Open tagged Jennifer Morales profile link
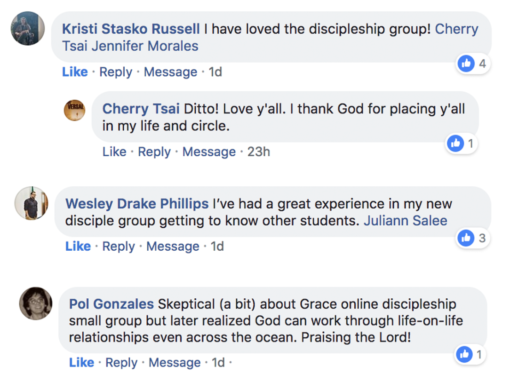The width and height of the screenshot is (510, 382). (x=145, y=46)
